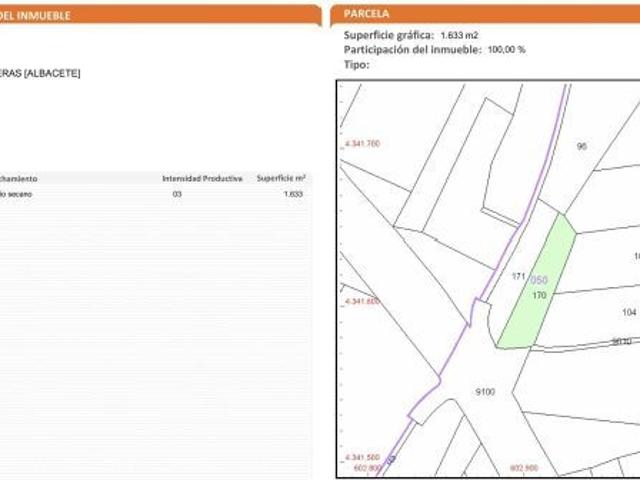The height and width of the screenshot is (480, 640).
Task: Click the Tipo field label
Action: 356,64
